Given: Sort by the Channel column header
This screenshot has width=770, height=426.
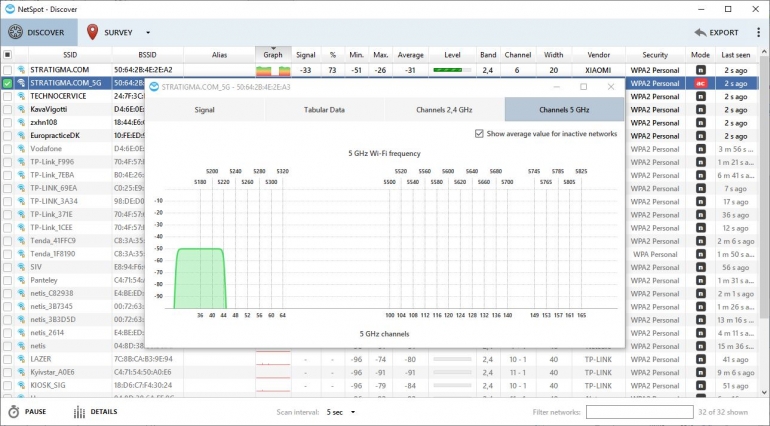Looking at the screenshot, I should (518, 55).
